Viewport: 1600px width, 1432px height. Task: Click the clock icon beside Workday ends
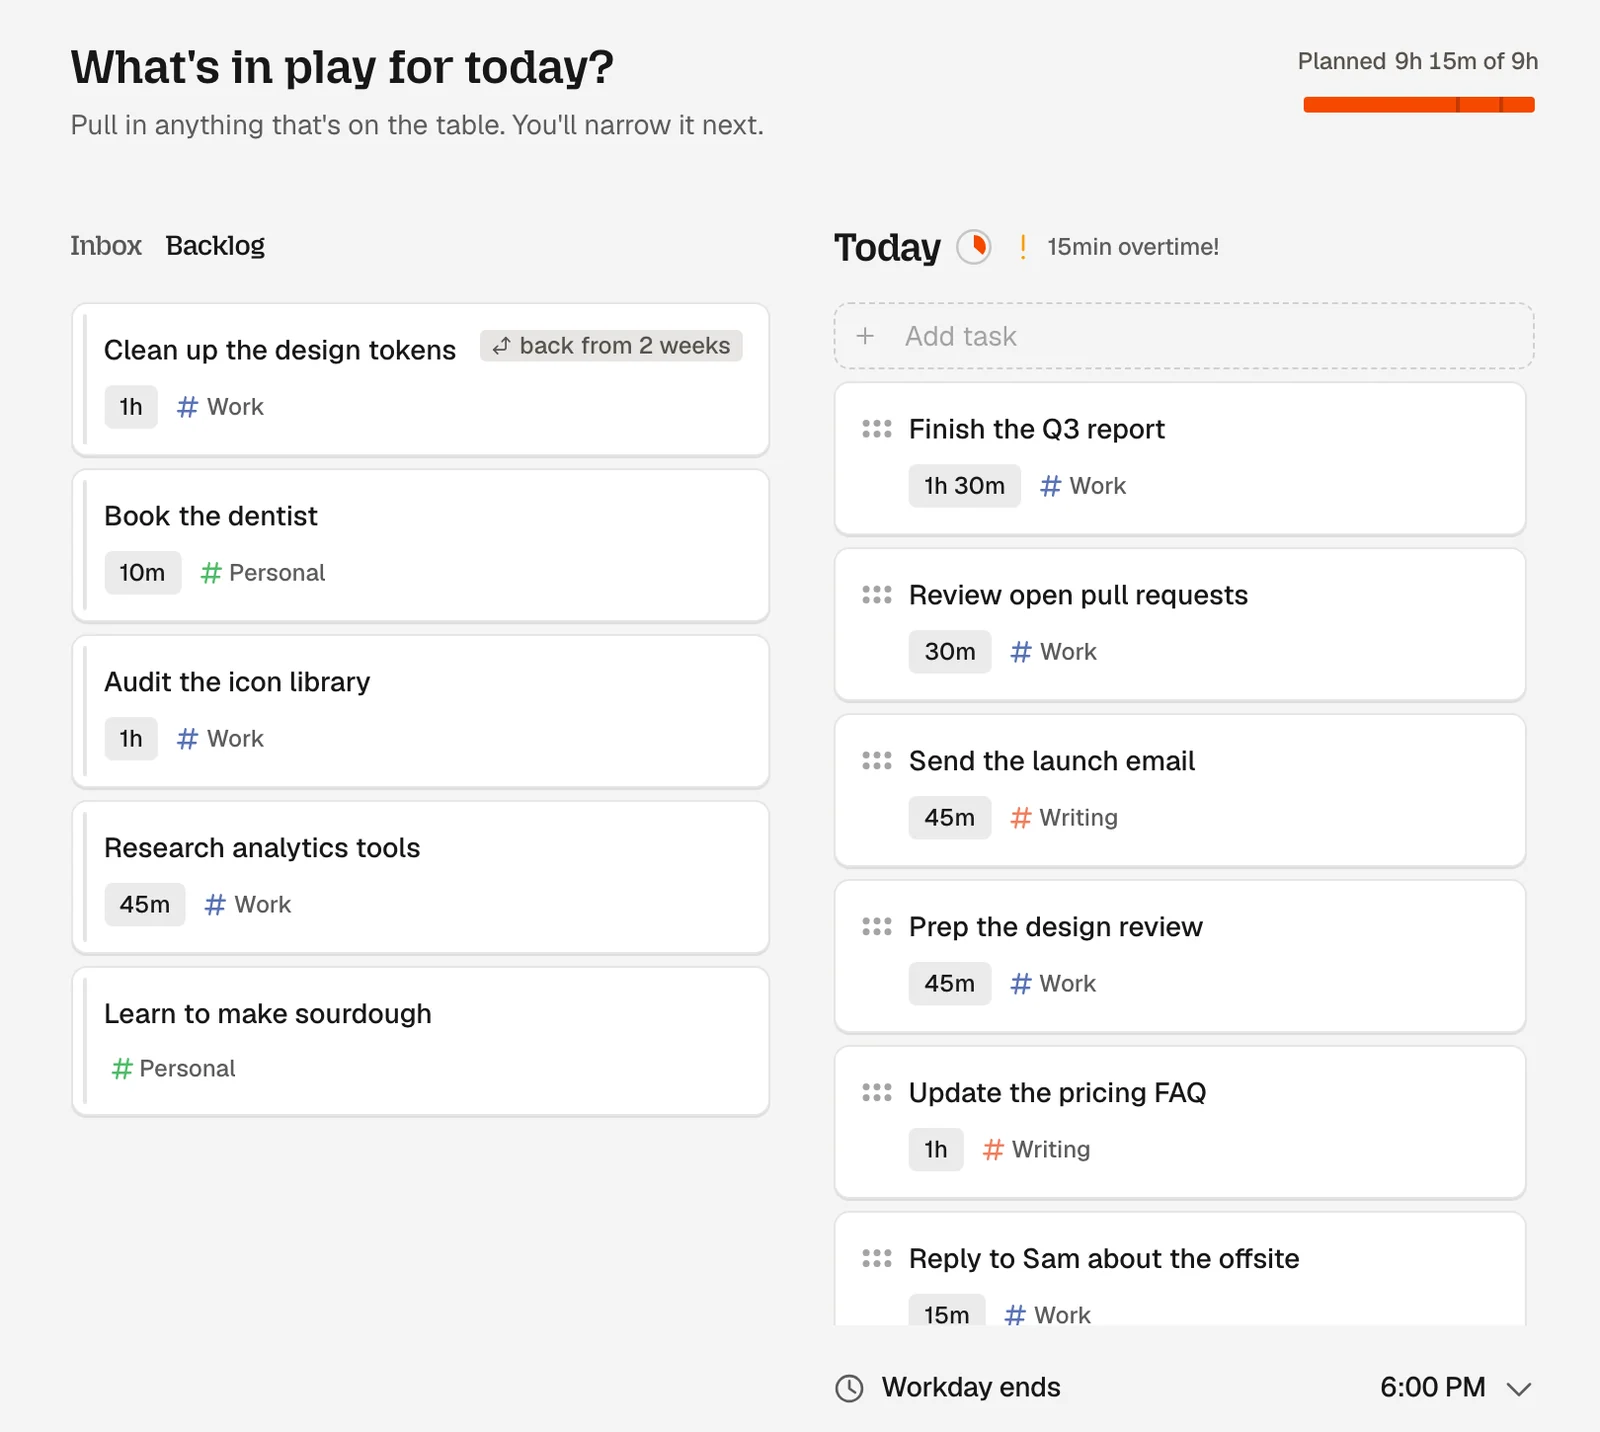(849, 1388)
